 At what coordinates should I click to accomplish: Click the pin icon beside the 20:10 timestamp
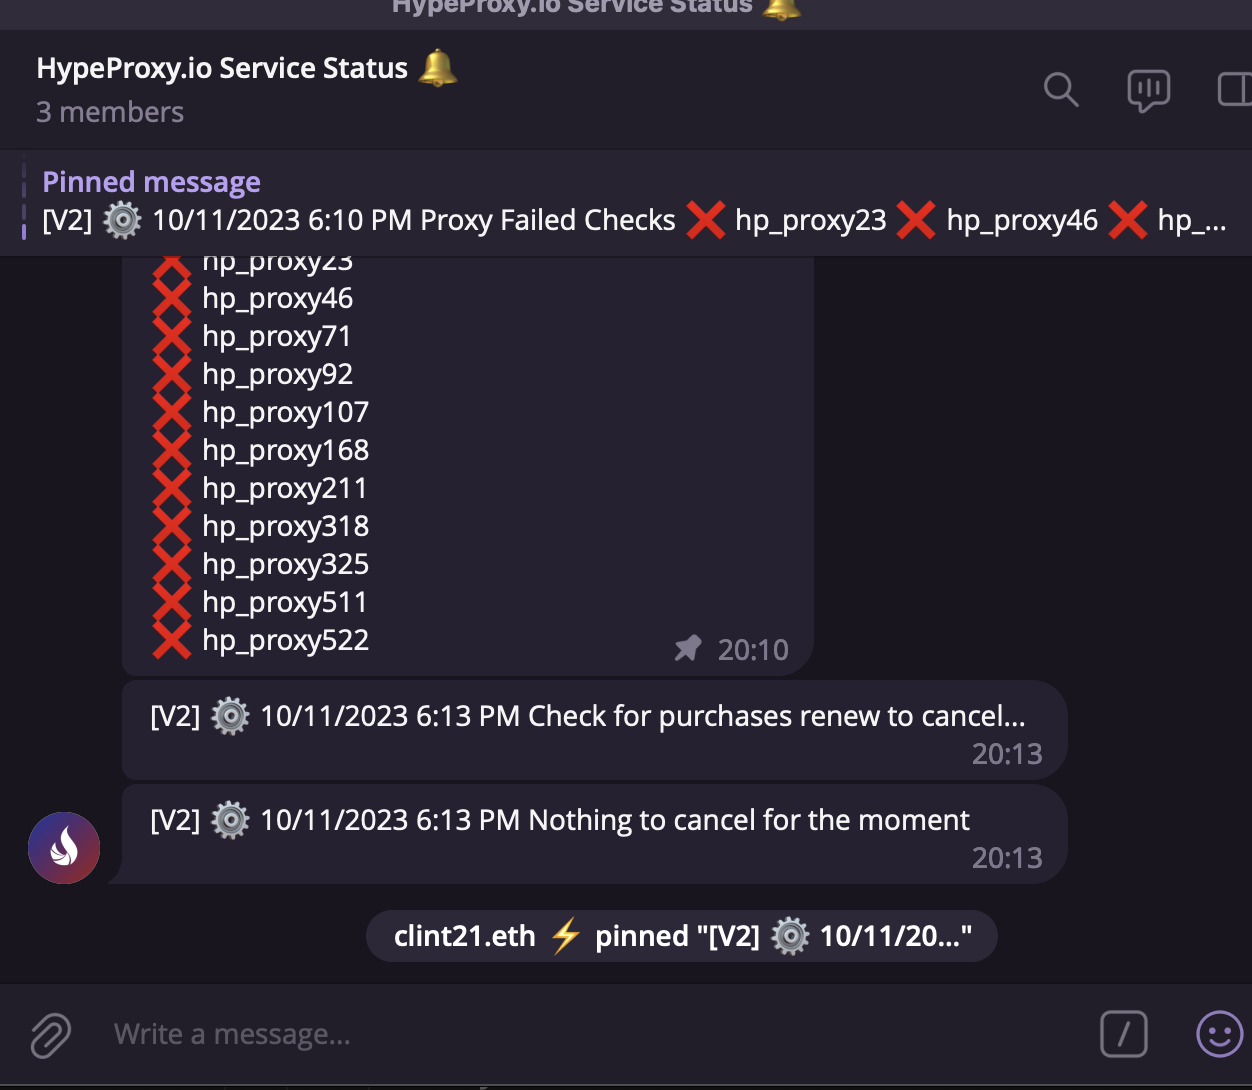point(688,648)
